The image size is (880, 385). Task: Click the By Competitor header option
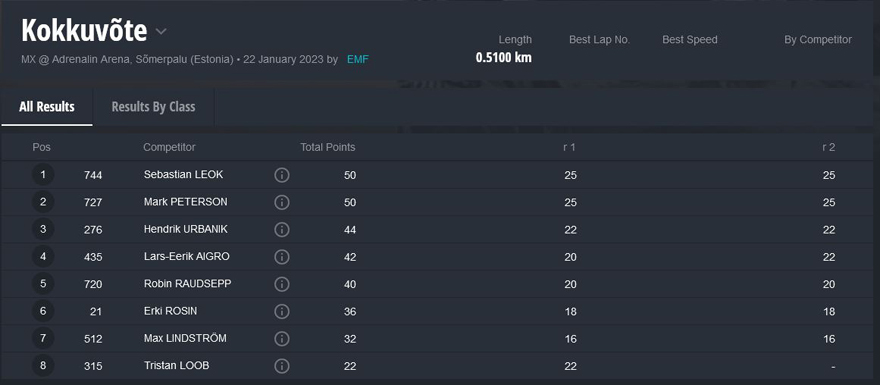(x=818, y=40)
